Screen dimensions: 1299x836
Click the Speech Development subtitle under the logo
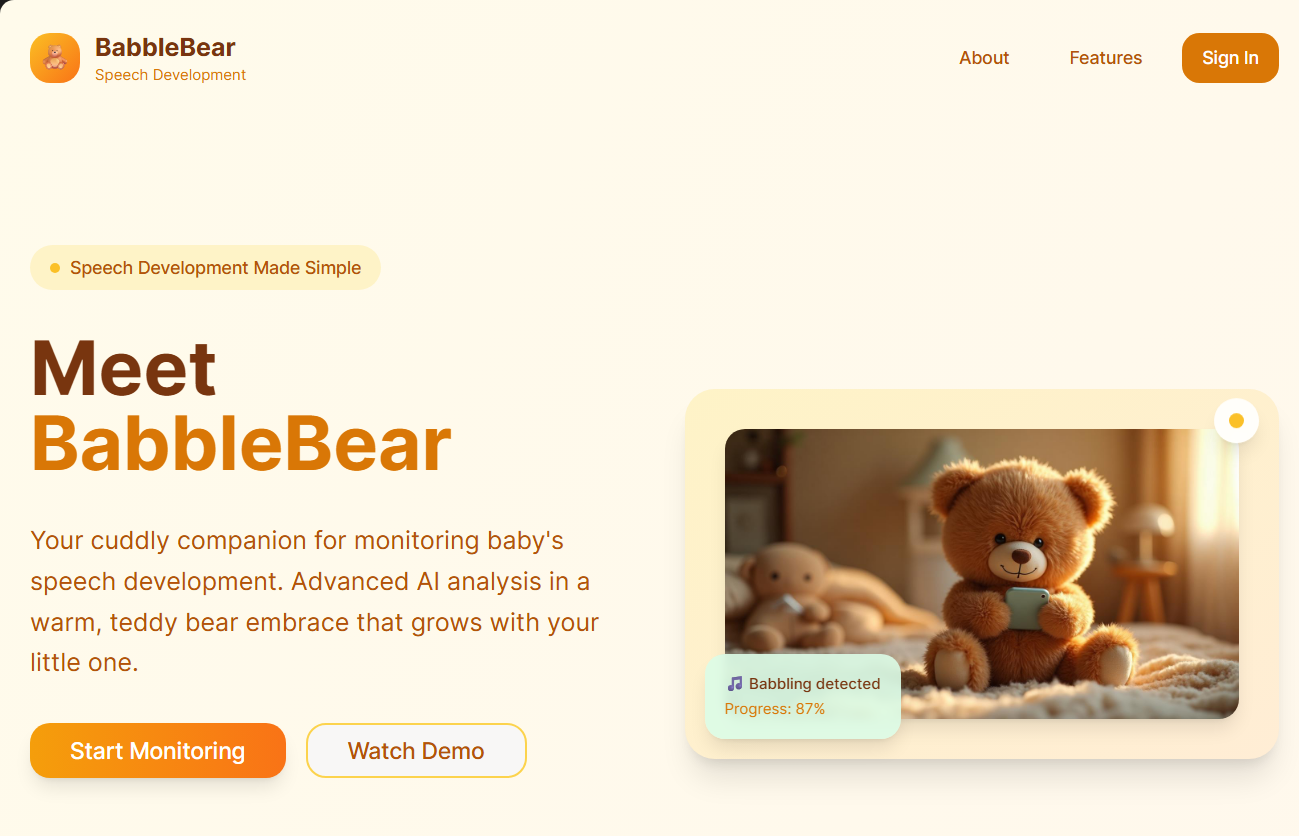pyautogui.click(x=170, y=75)
